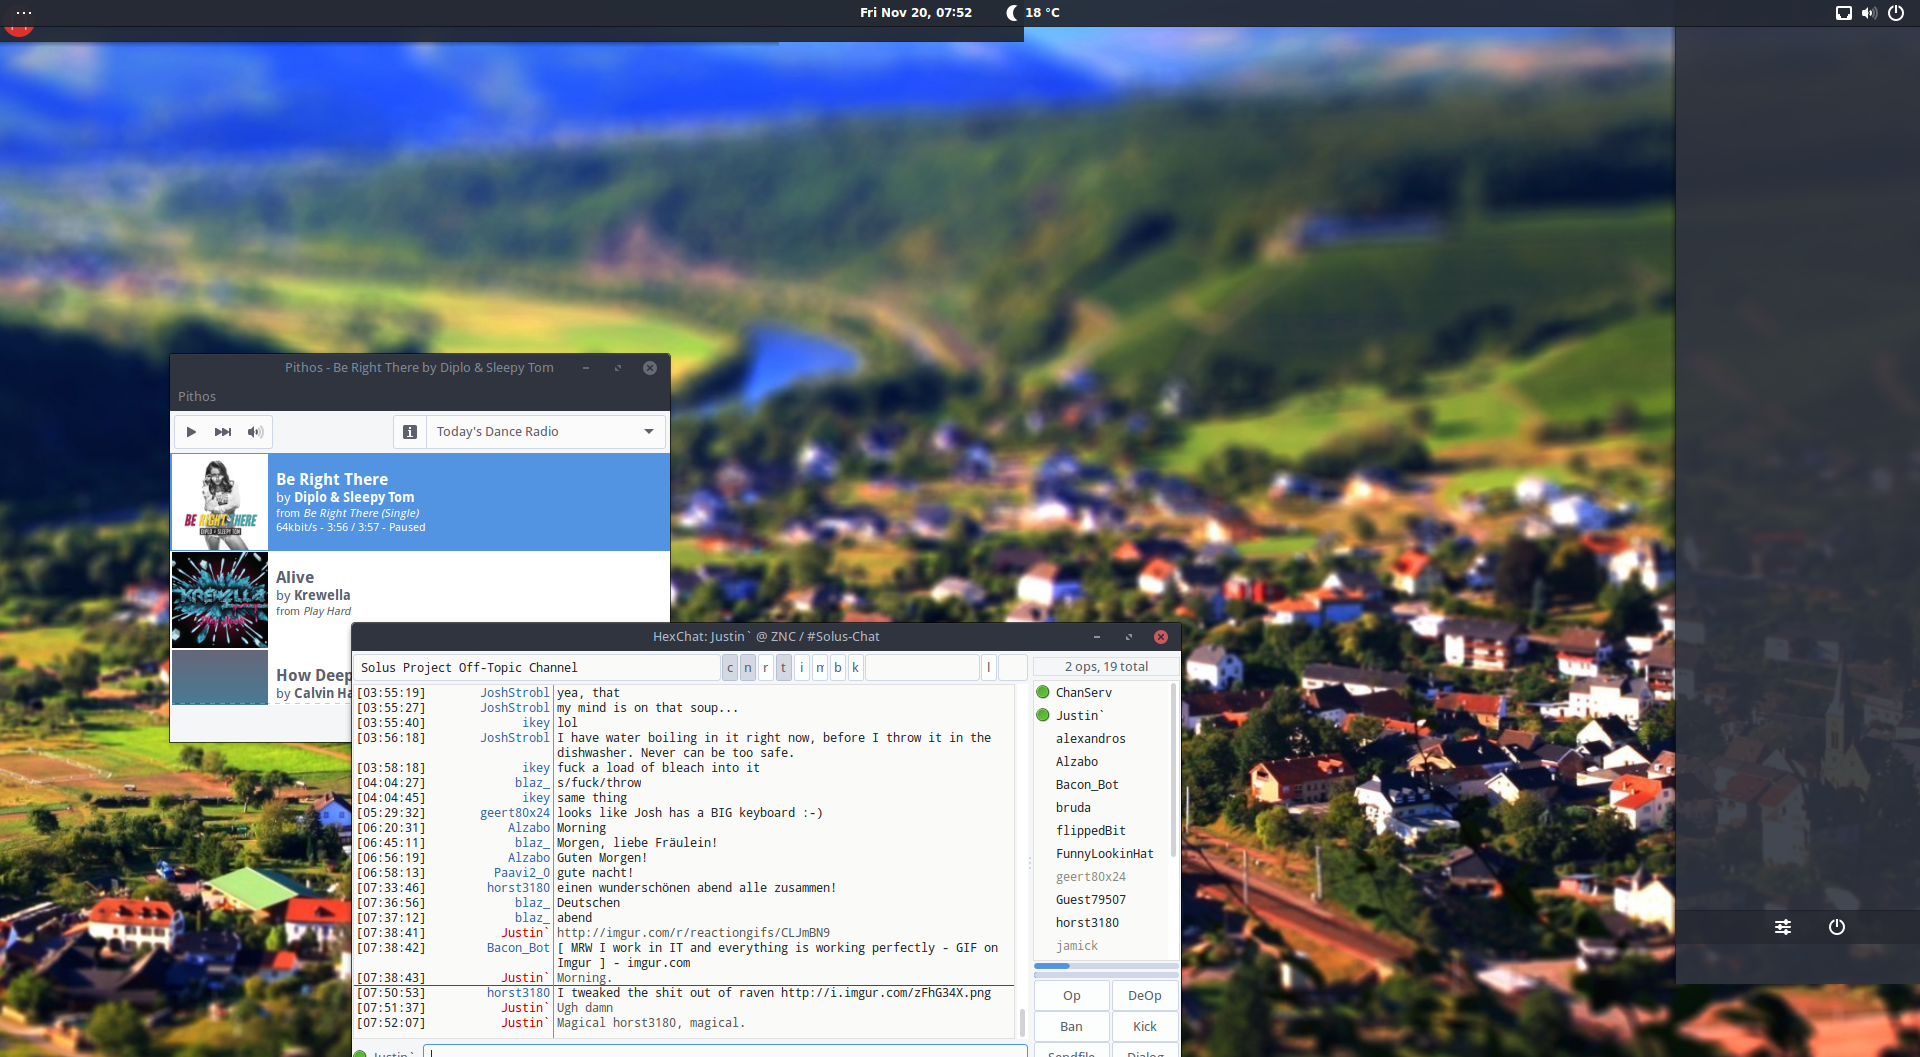The width and height of the screenshot is (1920, 1057).
Task: Click the lag meter progress bar
Action: [x=1106, y=966]
